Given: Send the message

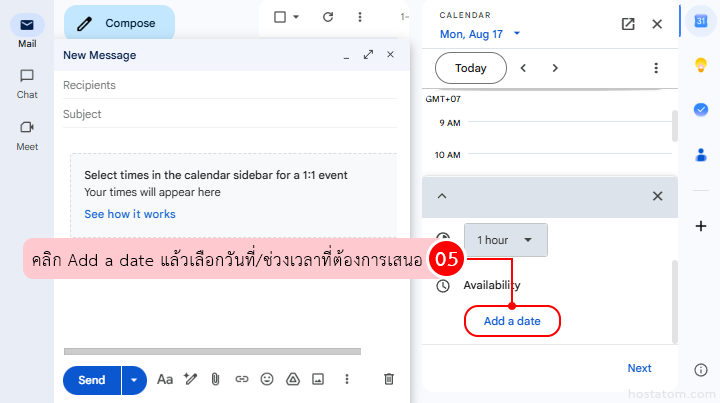Looking at the screenshot, I should 92,380.
